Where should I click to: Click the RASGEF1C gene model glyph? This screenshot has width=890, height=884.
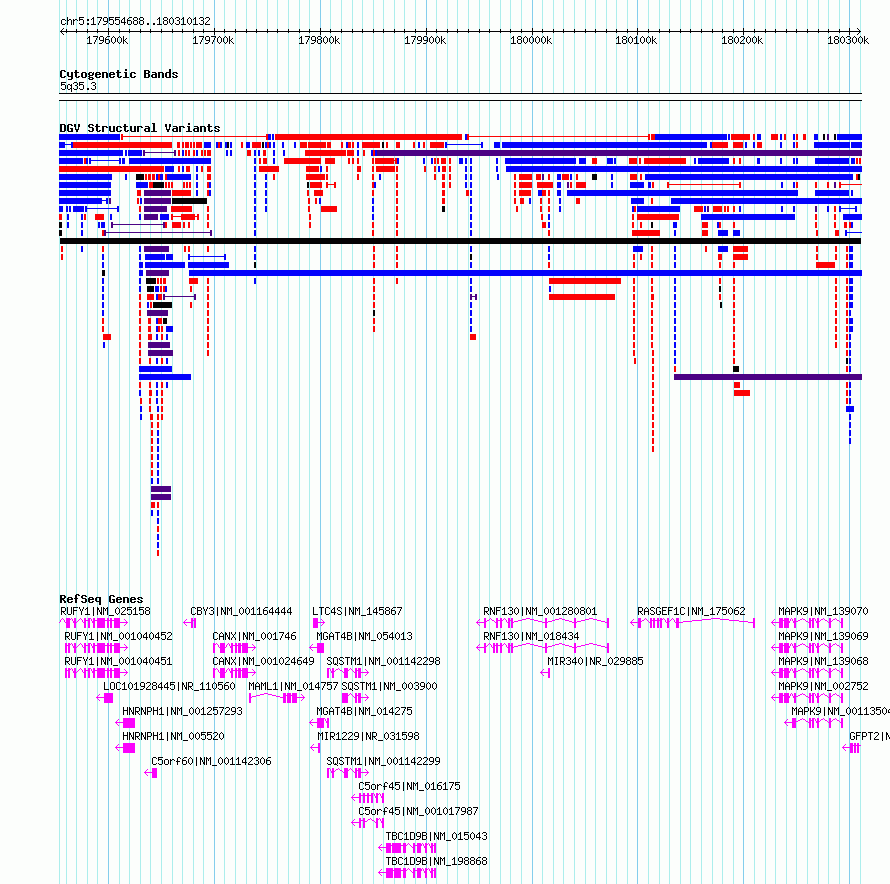pyautogui.click(x=692, y=623)
